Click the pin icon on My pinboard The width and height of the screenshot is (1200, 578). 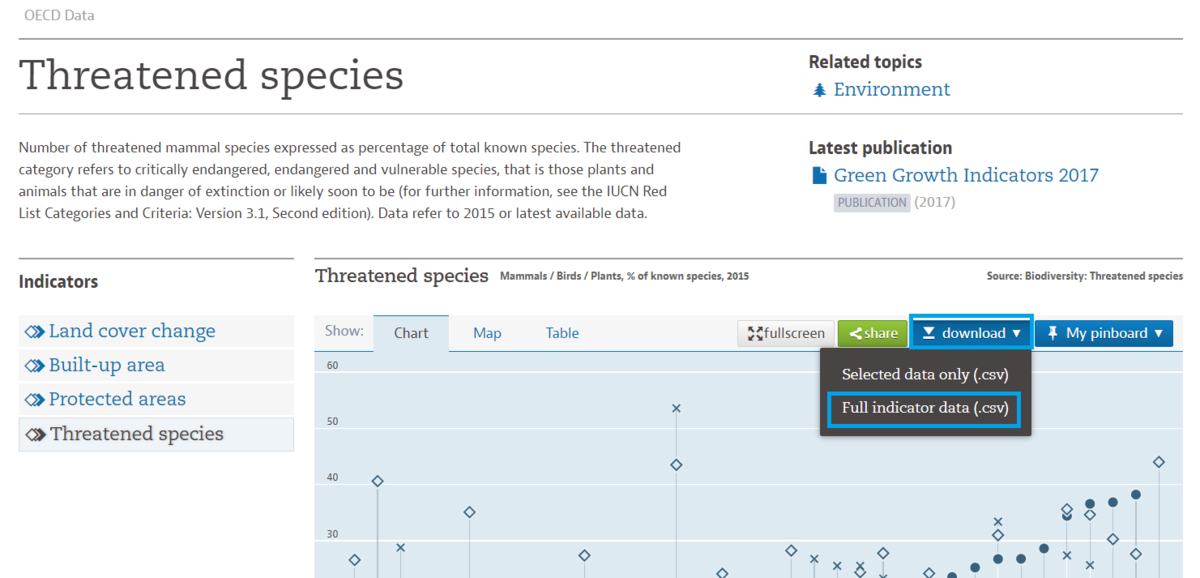point(1053,333)
